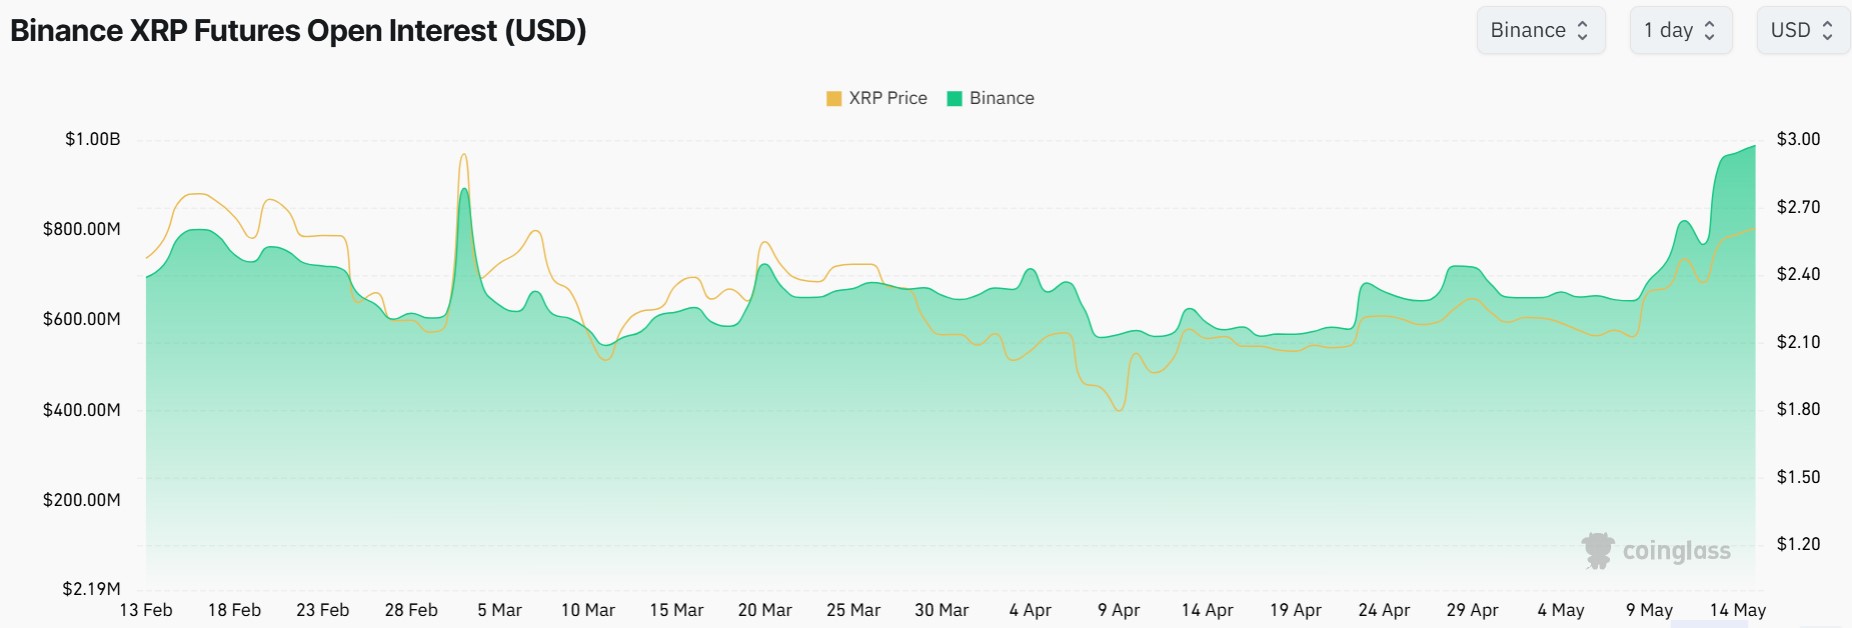This screenshot has width=1852, height=628.
Task: Click the $2.10 right axis label
Action: click(x=1798, y=342)
